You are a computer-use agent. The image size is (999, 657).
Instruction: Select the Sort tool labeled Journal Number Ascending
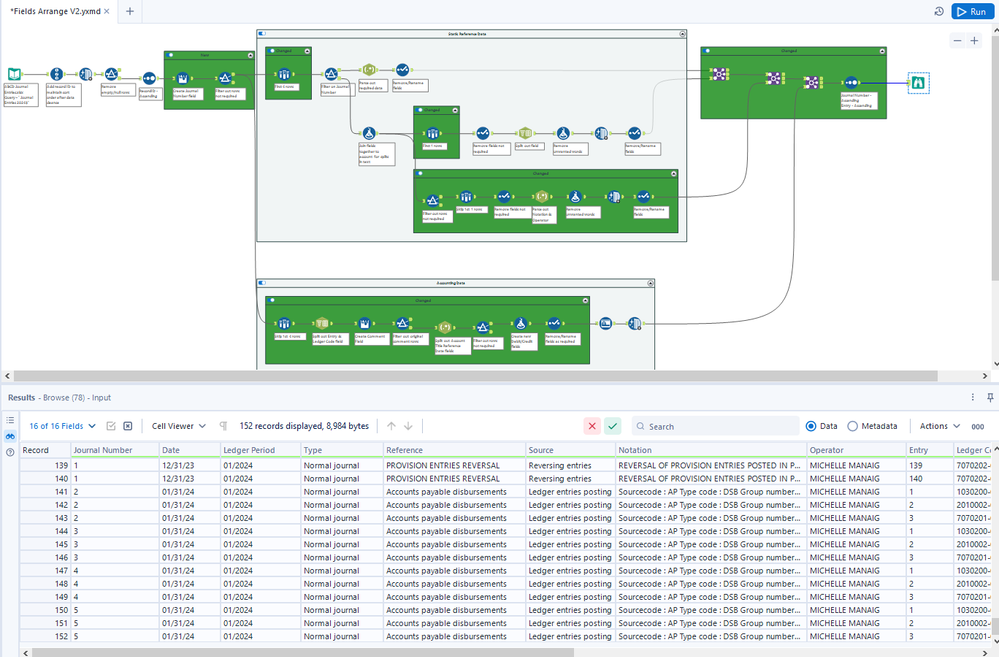(852, 82)
